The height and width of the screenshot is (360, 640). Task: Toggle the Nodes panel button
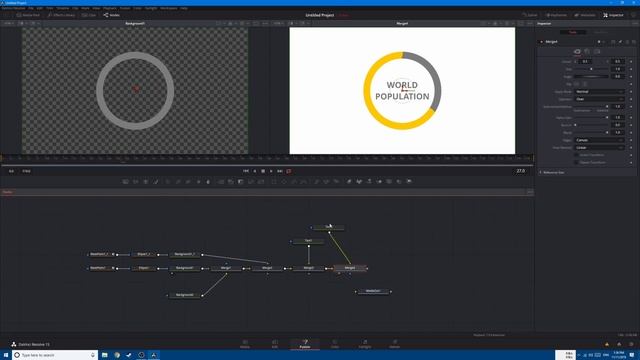click(111, 15)
